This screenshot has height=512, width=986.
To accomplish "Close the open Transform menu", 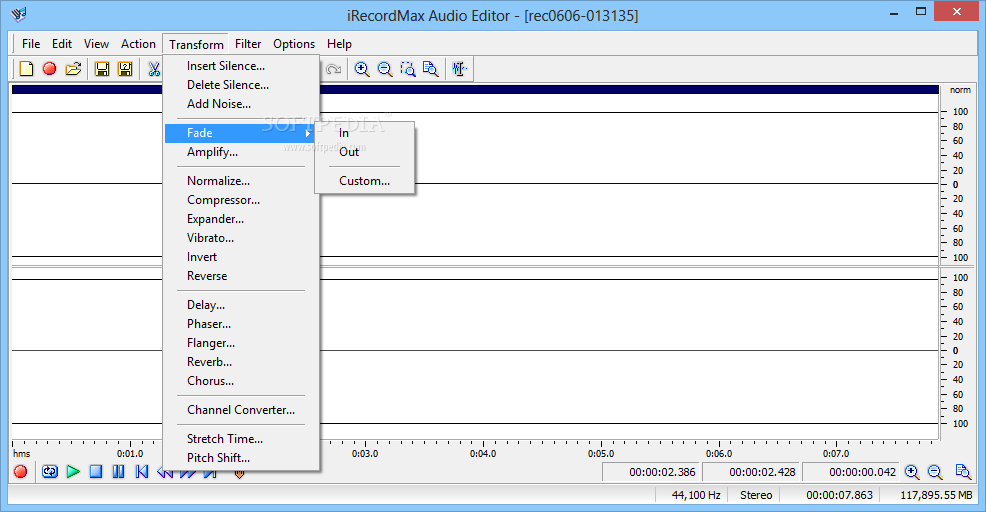I will tap(196, 44).
